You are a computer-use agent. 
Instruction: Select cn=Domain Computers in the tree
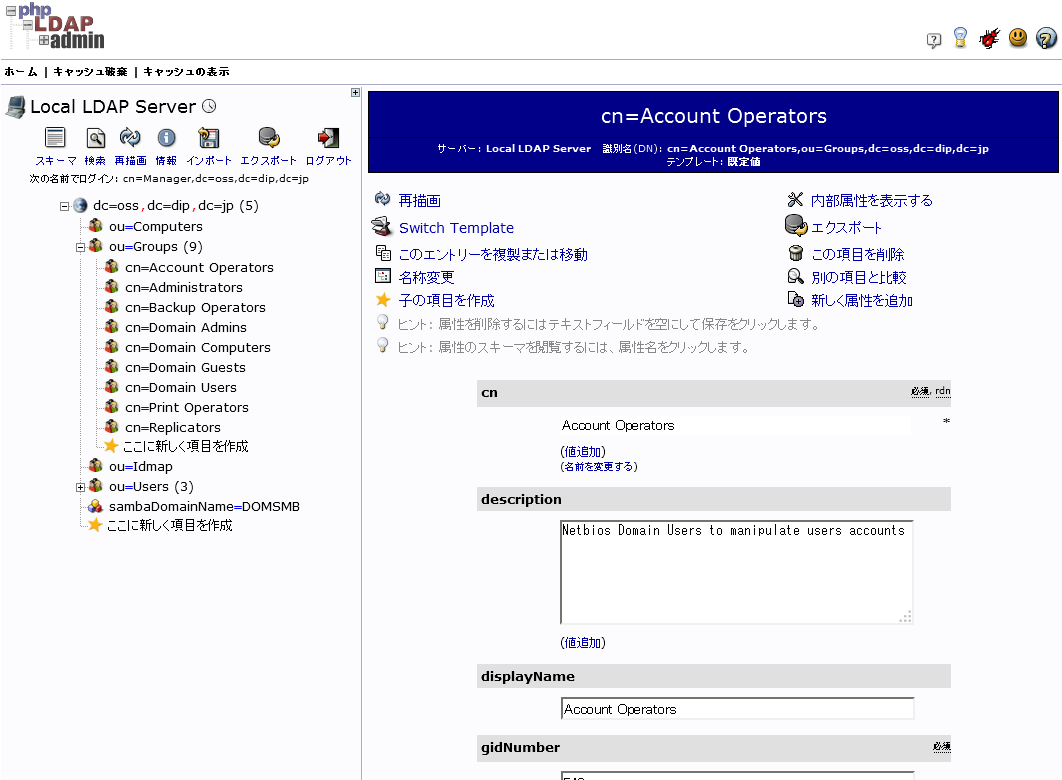pos(198,347)
